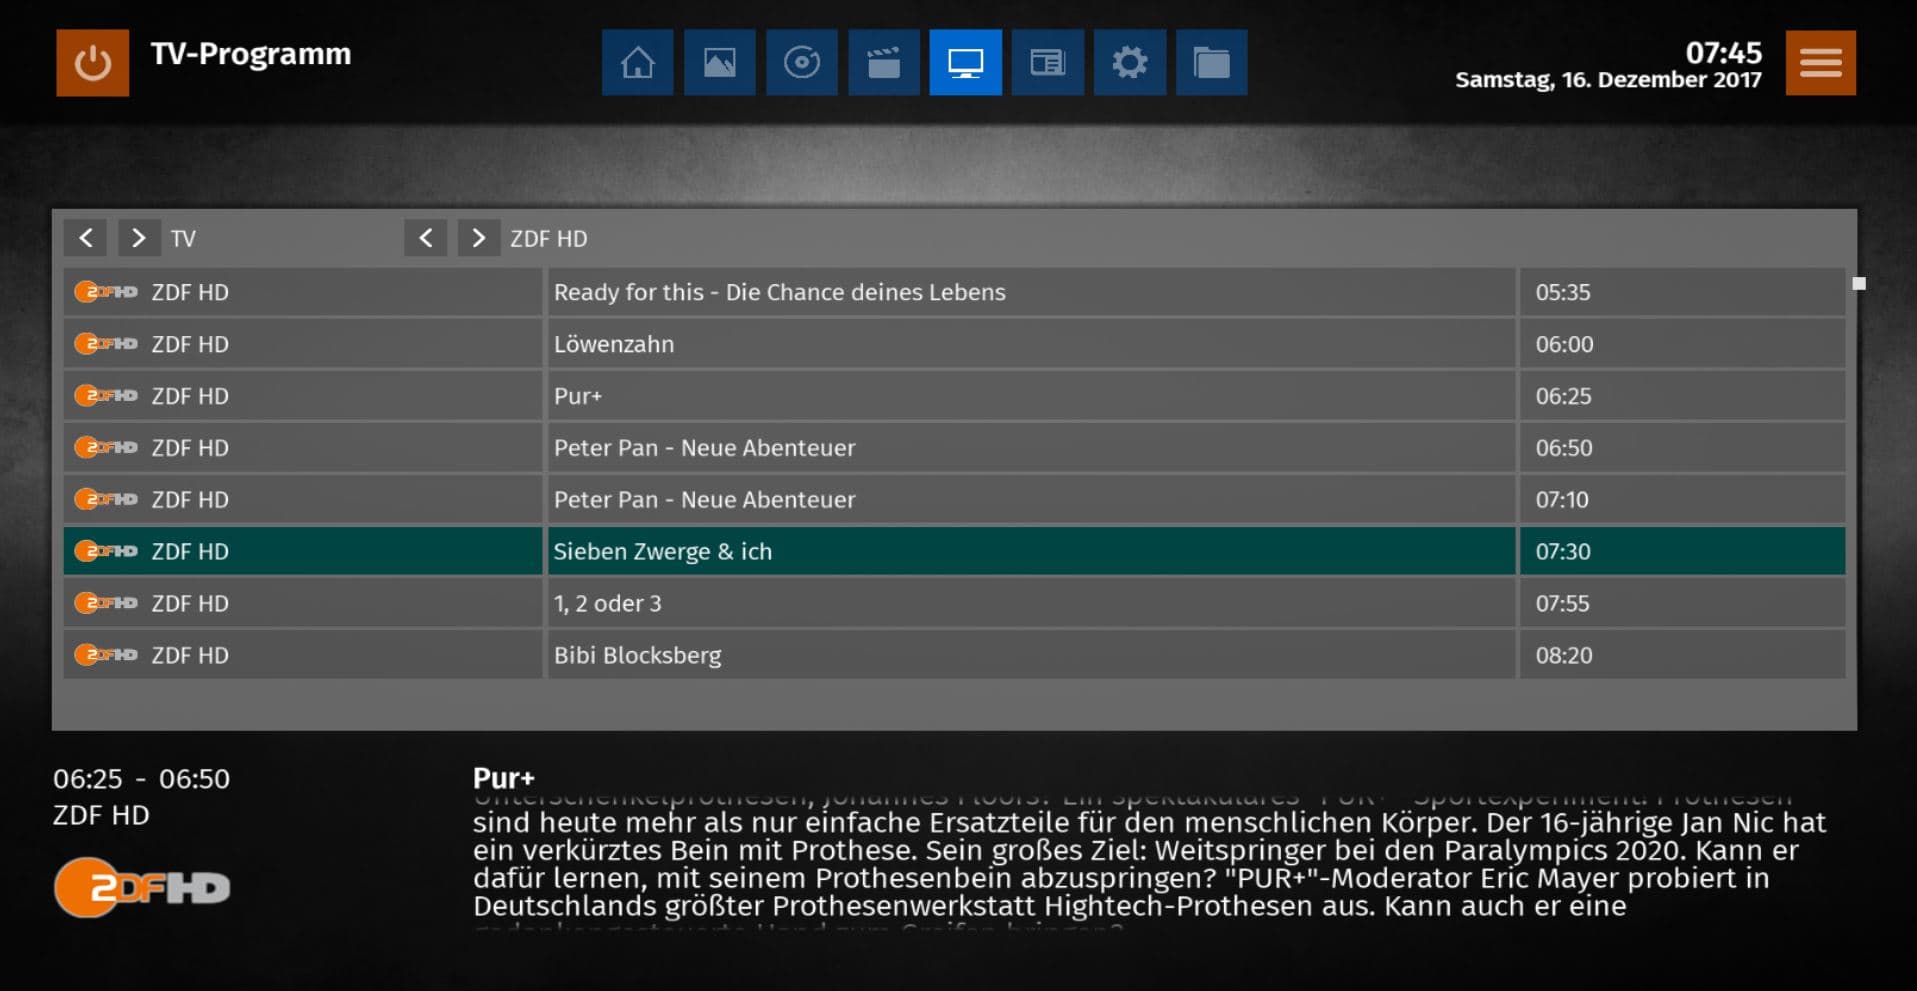The image size is (1917, 991).
Task: Select Peter Pan - Neue Abenteuer at 06:50
Action: pos(1031,448)
